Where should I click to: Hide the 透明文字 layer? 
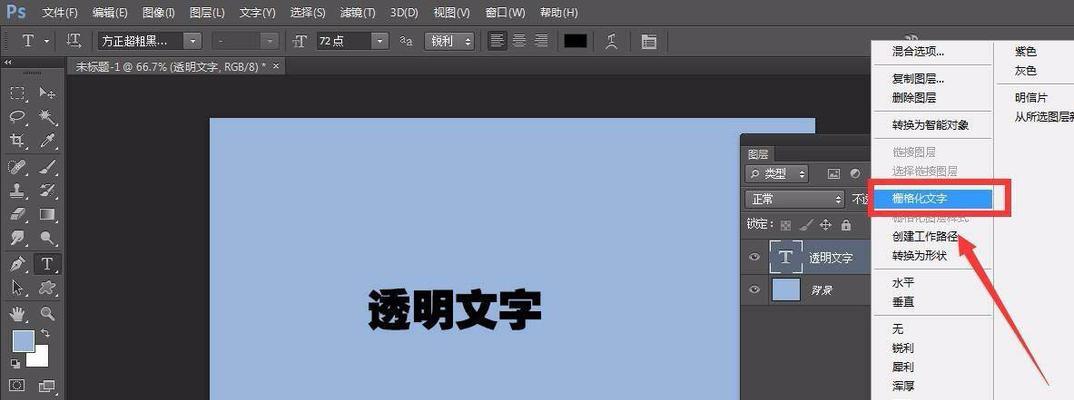tap(755, 257)
